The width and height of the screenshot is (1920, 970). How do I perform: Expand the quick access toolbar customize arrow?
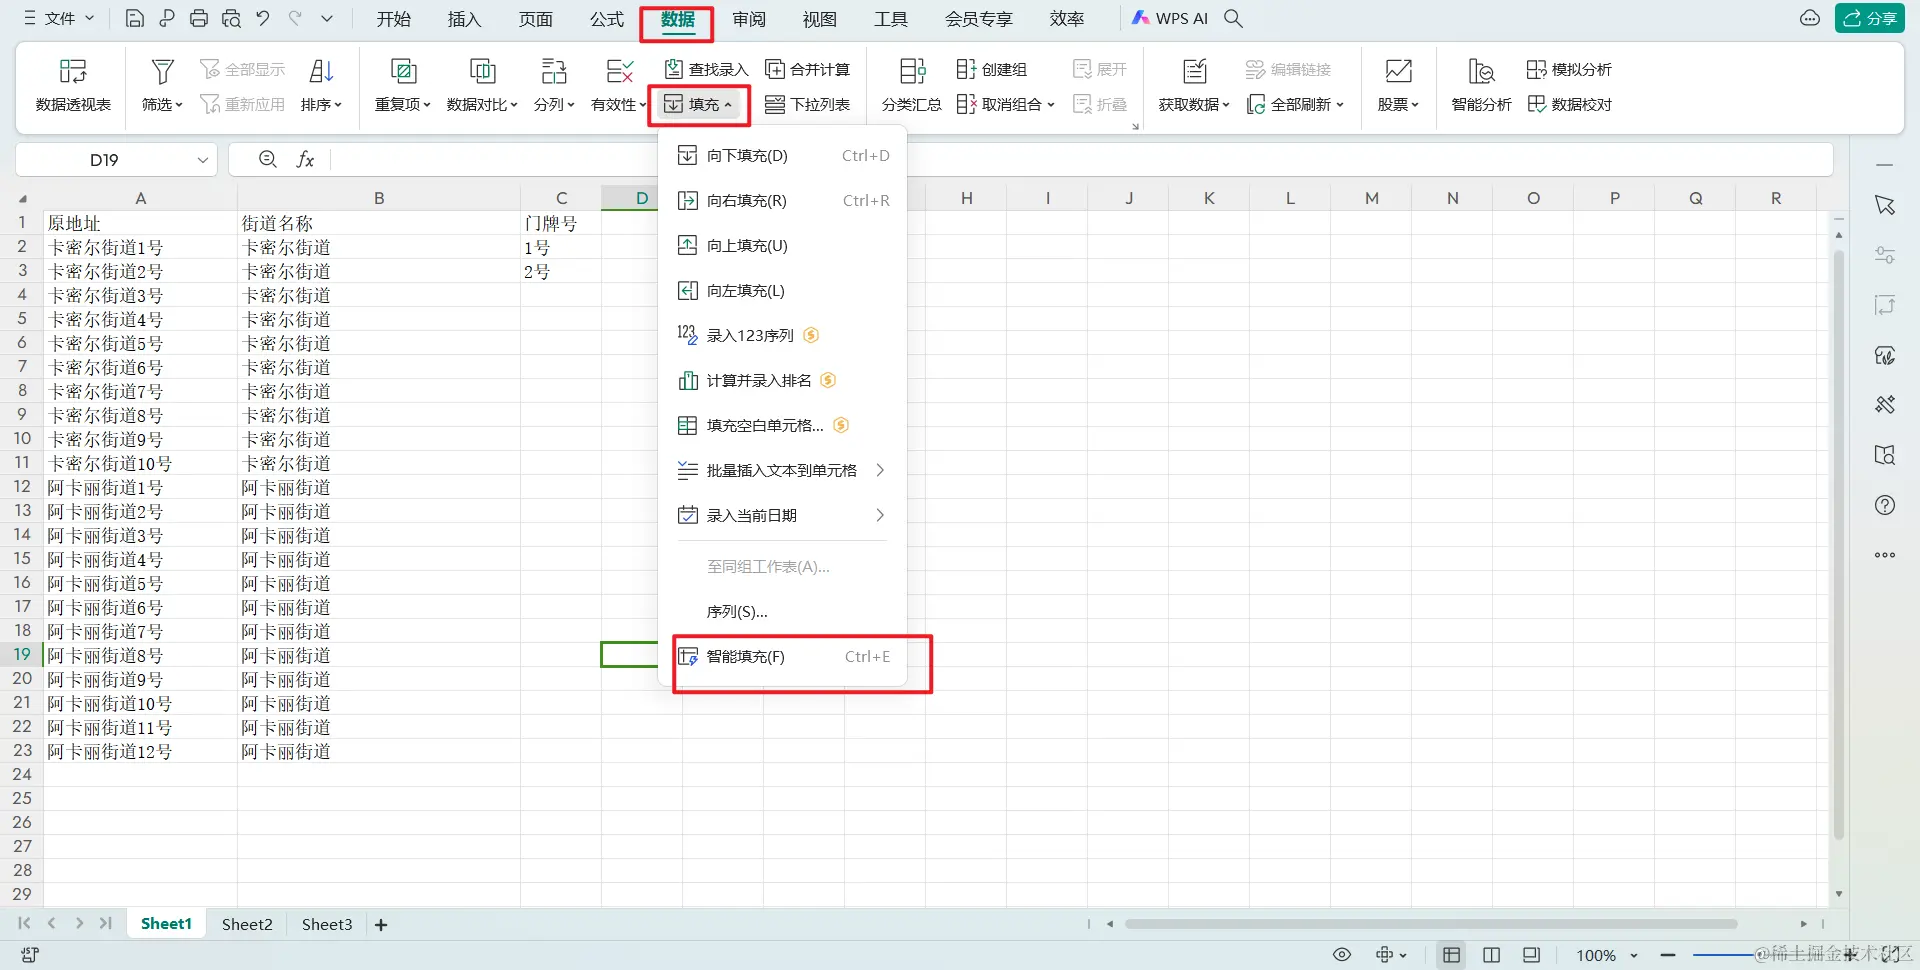click(x=327, y=18)
